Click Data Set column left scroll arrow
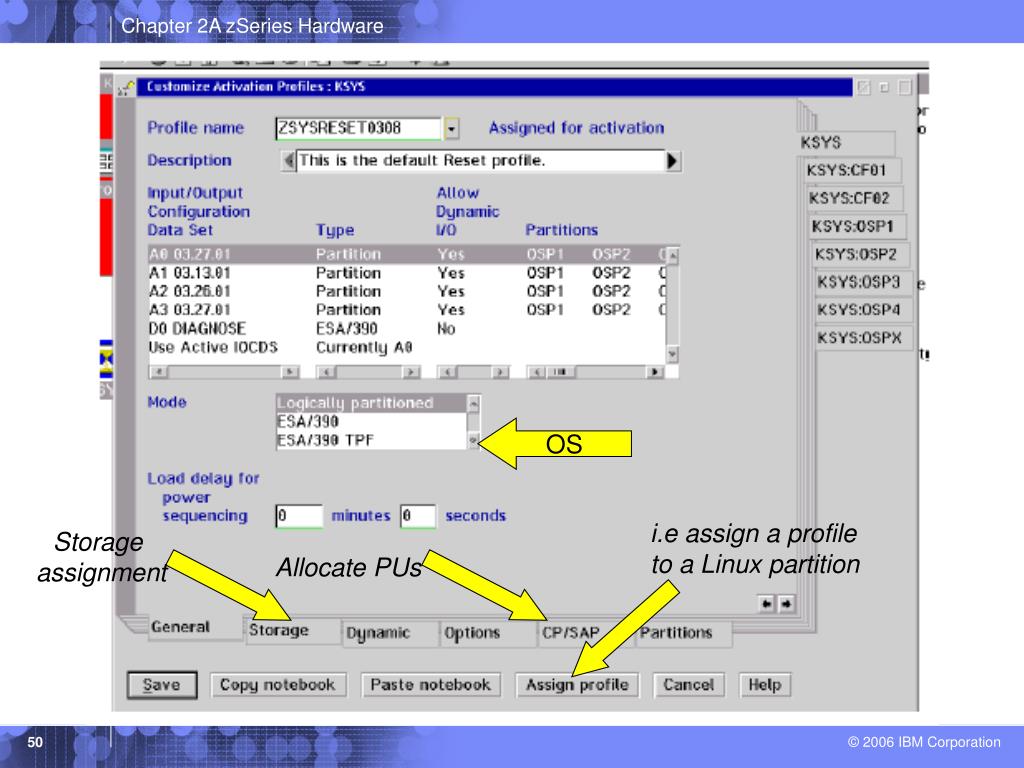The image size is (1024, 768). coord(158,372)
